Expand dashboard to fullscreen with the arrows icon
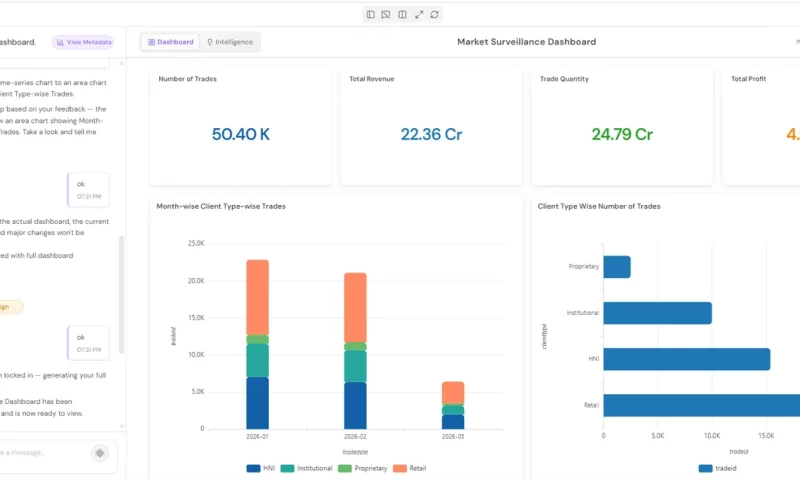Image resolution: width=800 pixels, height=480 pixels. click(419, 15)
